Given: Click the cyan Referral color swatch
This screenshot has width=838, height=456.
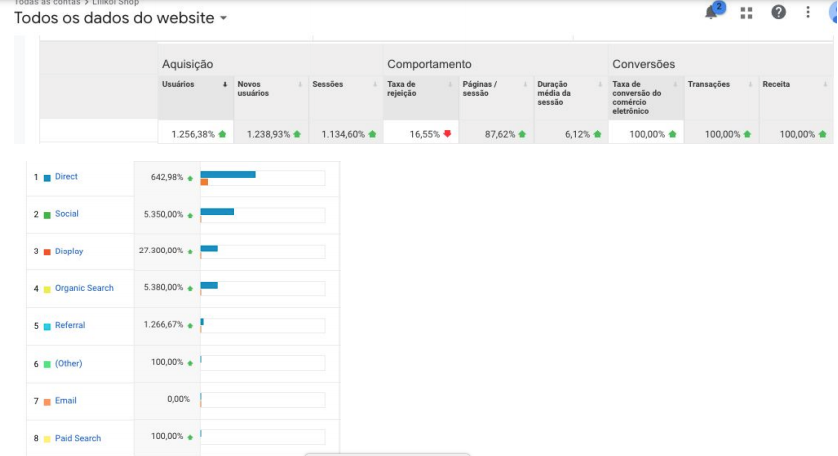Looking at the screenshot, I should pos(47,327).
